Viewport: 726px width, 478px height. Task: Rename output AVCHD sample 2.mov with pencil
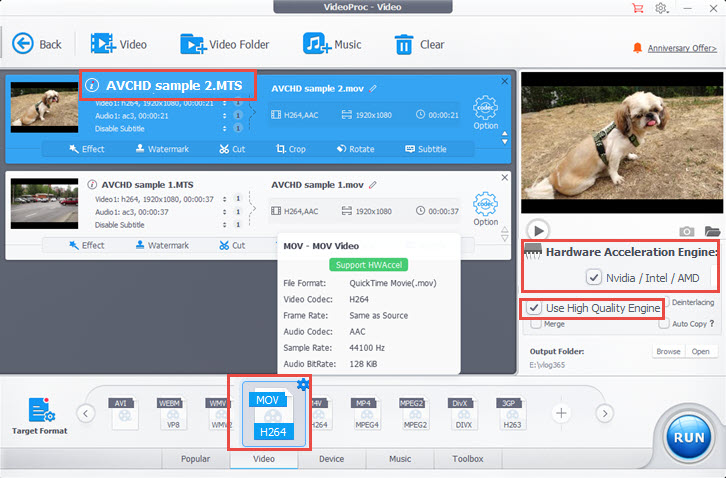[x=373, y=88]
